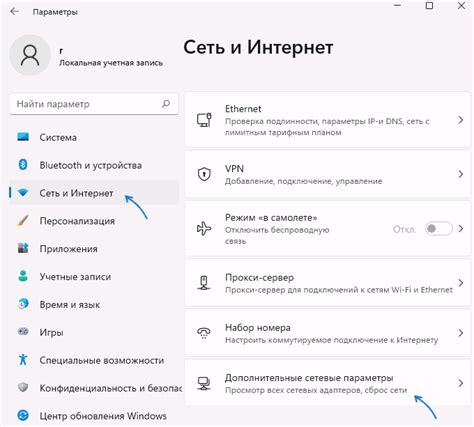This screenshot has width=474, height=427.
Task: Click the Прокси-сервер icon
Action: point(204,283)
